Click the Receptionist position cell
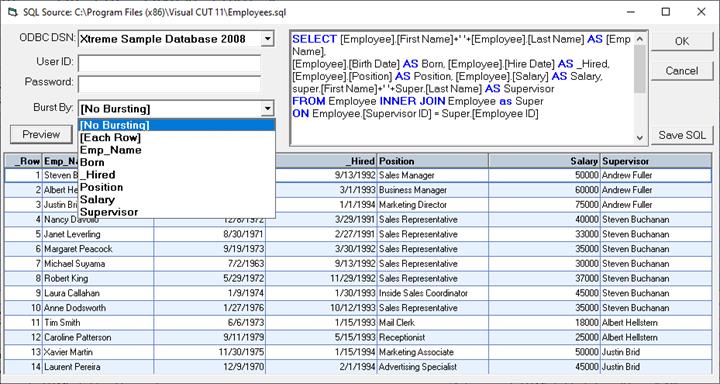Viewport: 720px width, 384px height. pos(433,337)
